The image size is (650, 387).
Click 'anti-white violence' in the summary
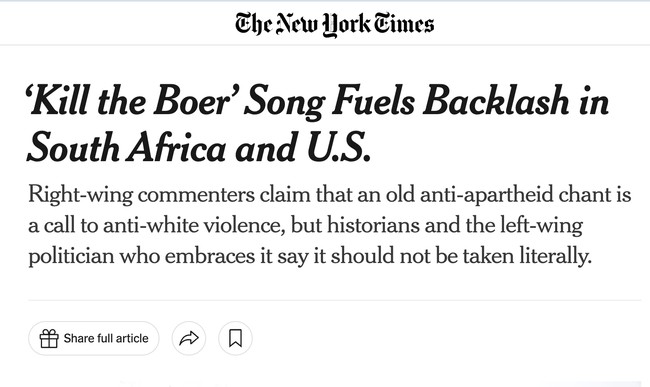[194, 225]
